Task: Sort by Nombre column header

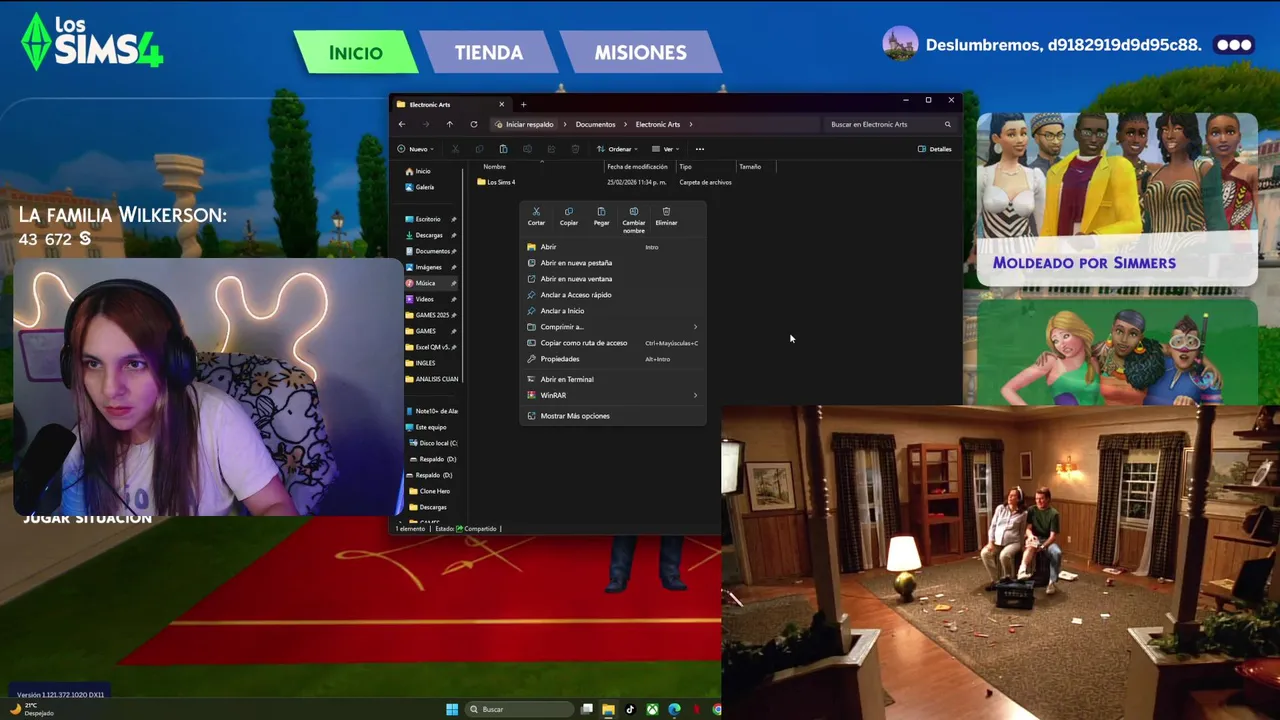Action: point(494,167)
